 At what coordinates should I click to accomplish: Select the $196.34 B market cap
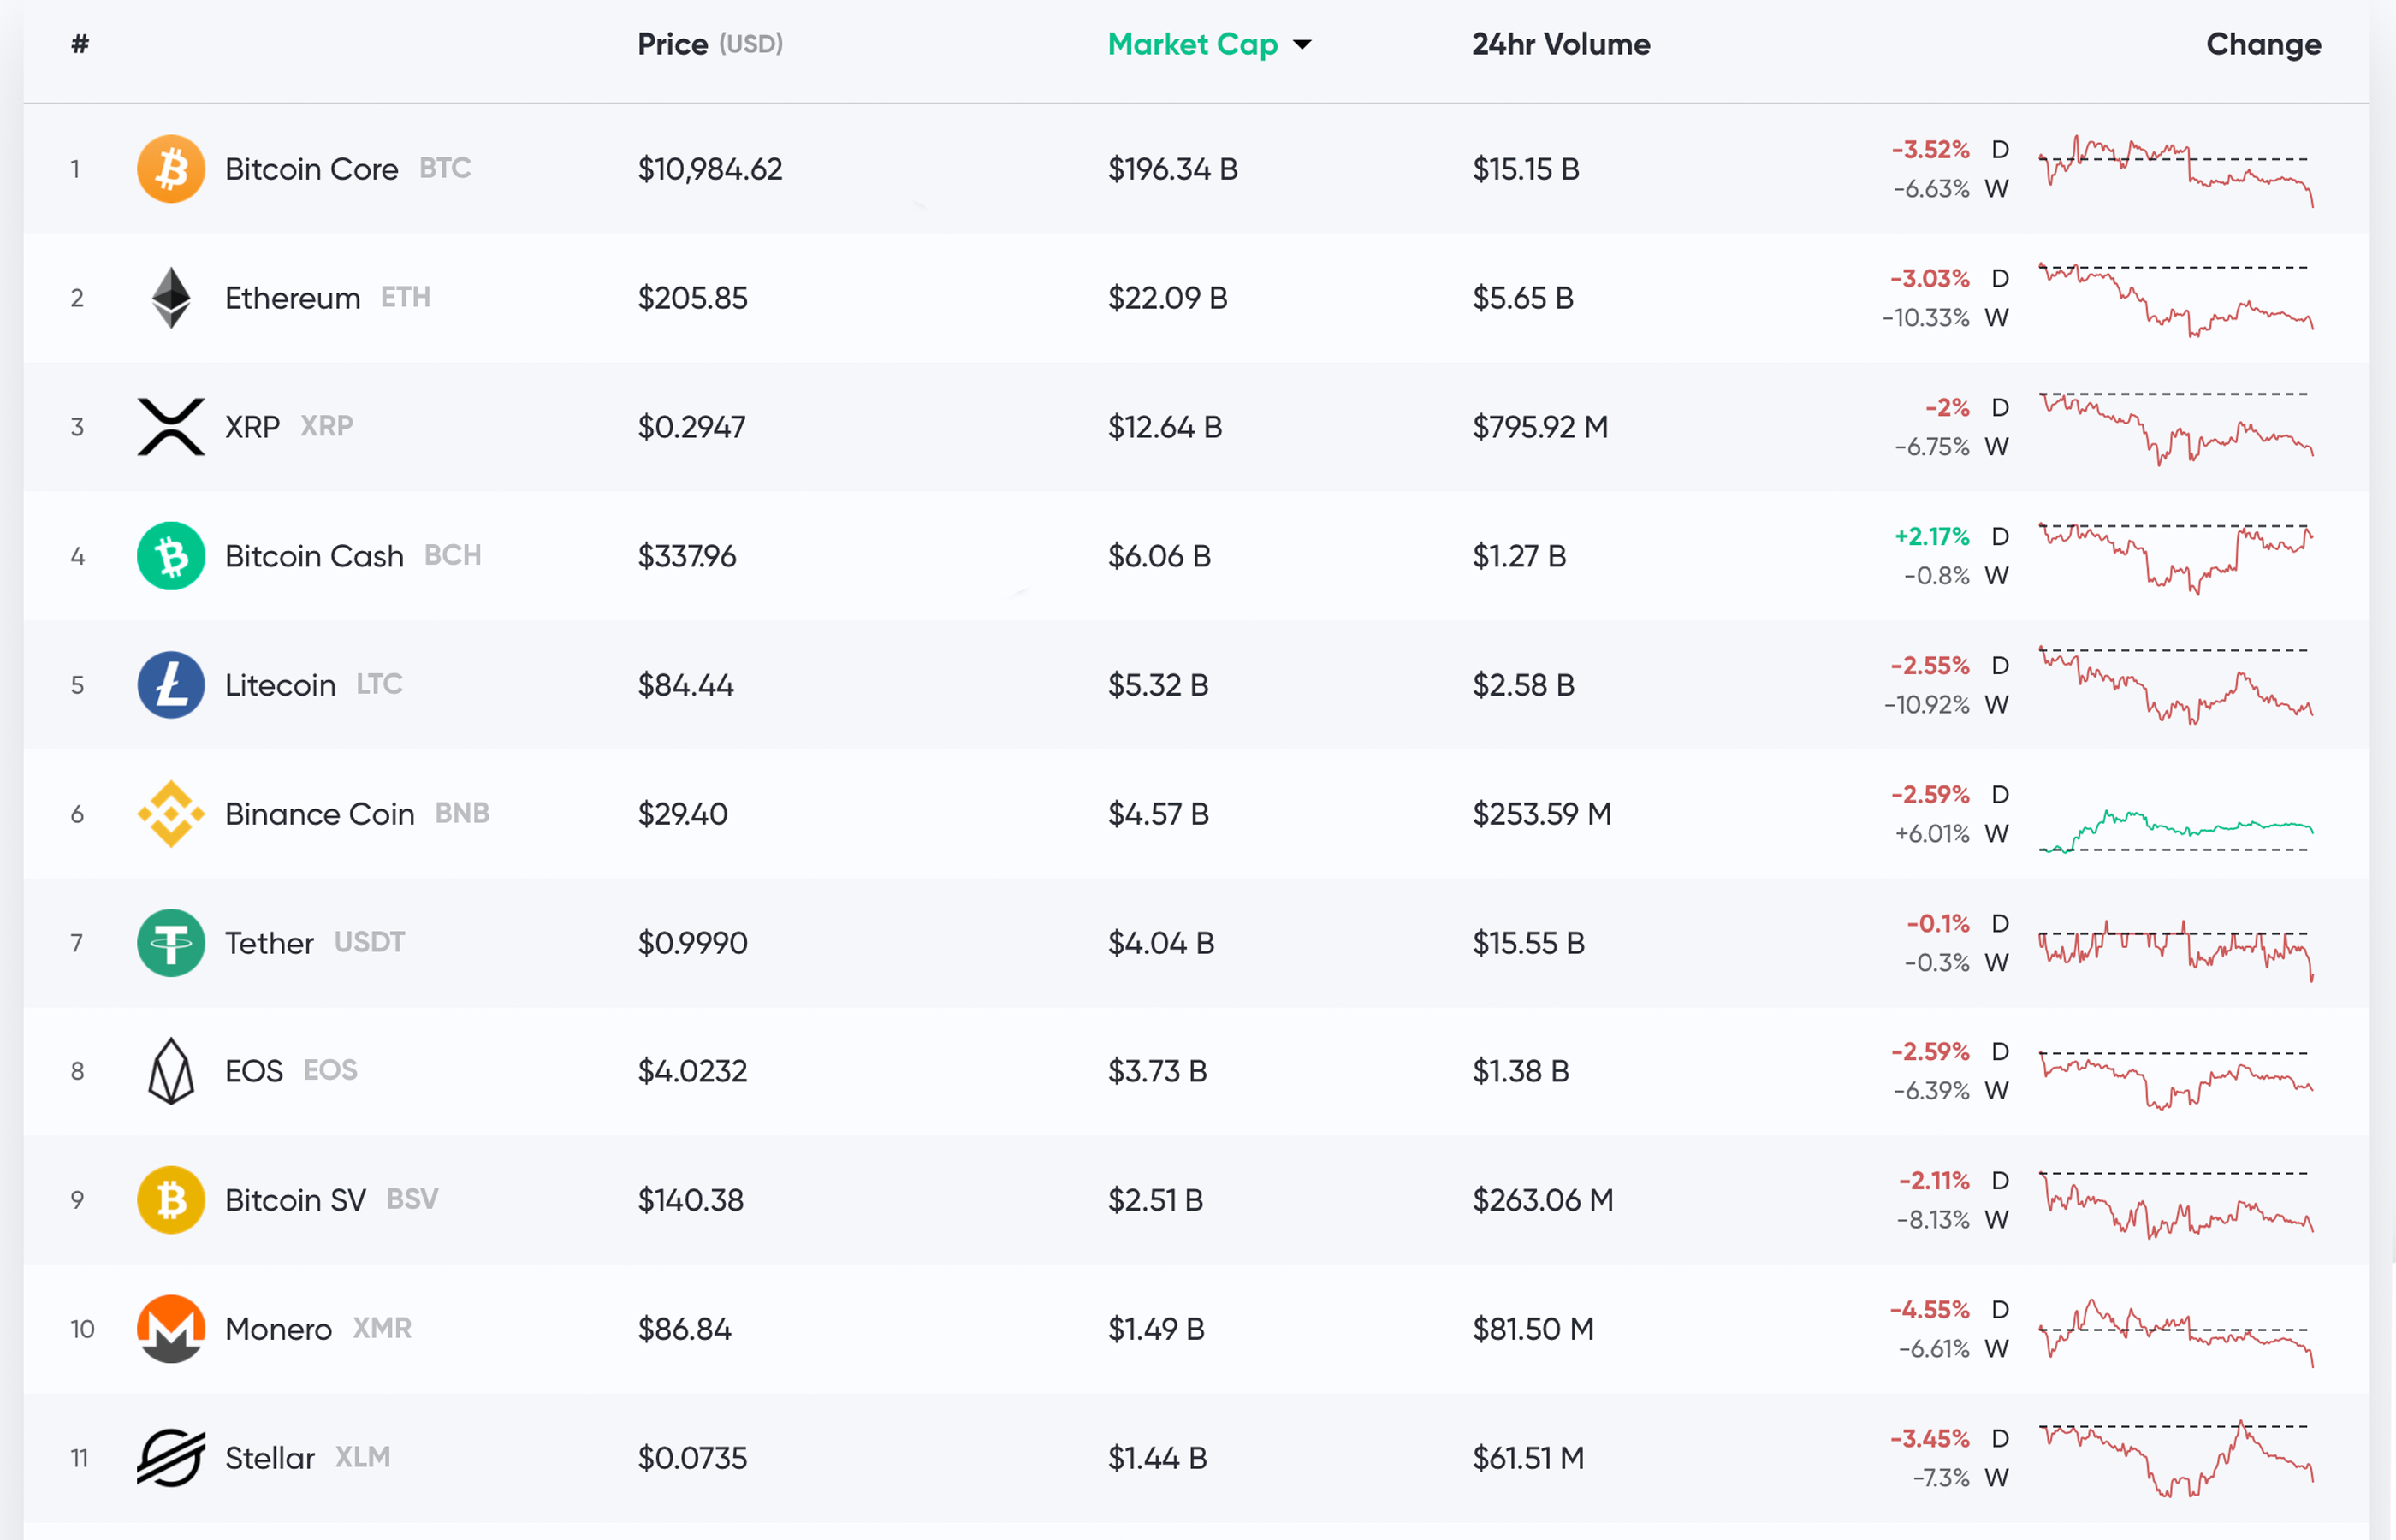[1173, 169]
